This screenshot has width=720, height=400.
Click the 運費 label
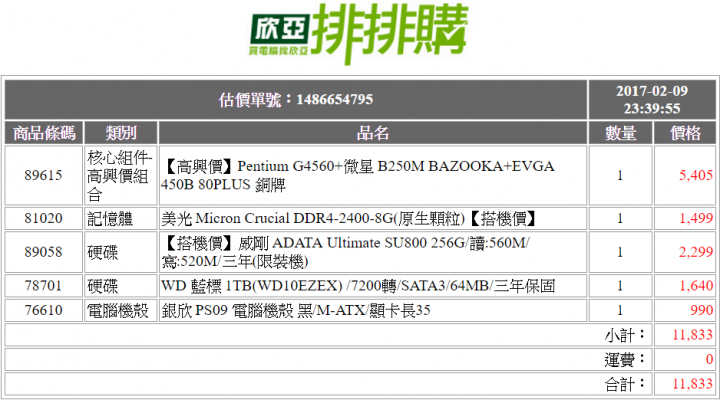[625, 360]
